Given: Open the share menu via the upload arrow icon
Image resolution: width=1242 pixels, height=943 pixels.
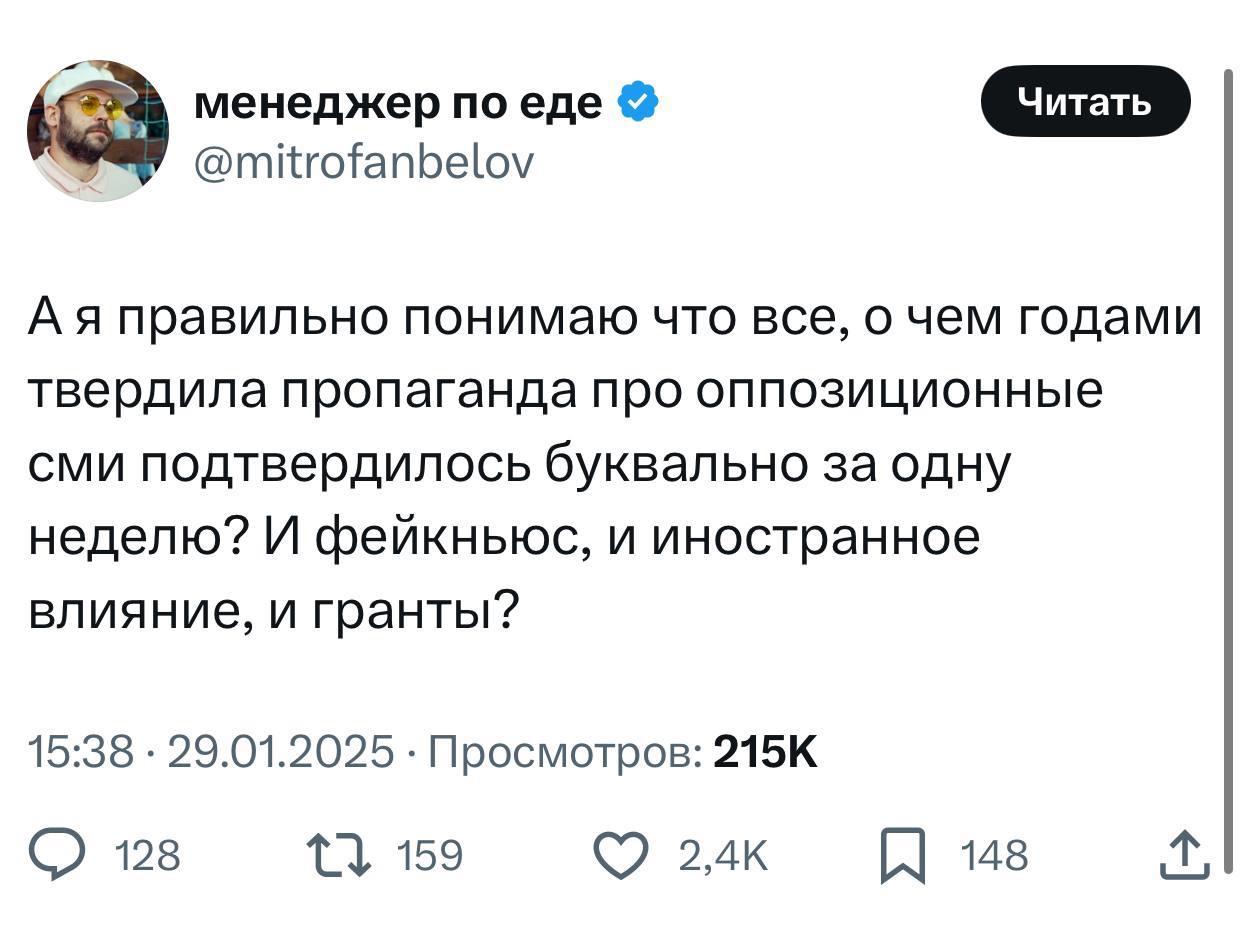Looking at the screenshot, I should [1180, 856].
